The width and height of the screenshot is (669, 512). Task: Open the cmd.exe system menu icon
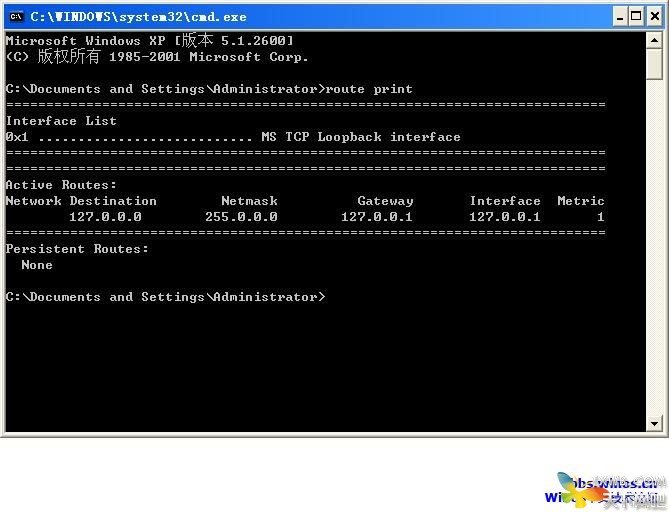pyautogui.click(x=16, y=16)
